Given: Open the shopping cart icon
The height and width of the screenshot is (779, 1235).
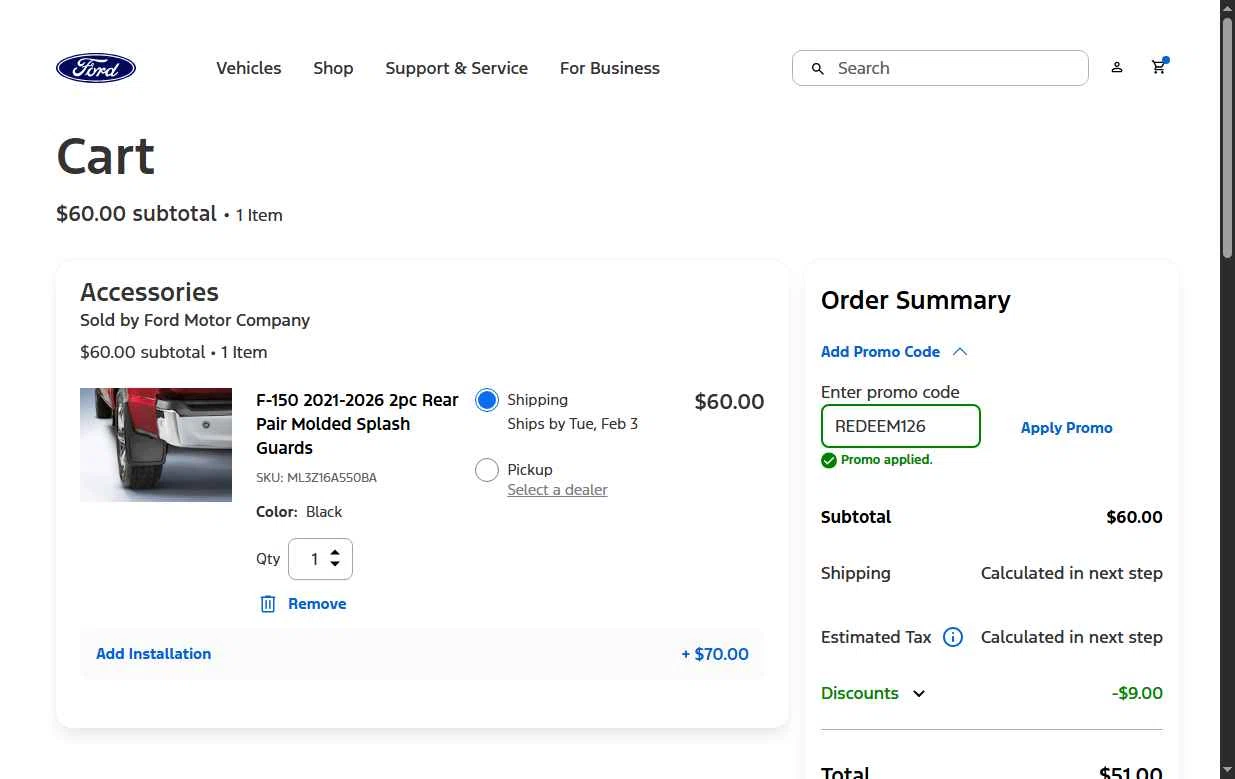Looking at the screenshot, I should 1159,67.
